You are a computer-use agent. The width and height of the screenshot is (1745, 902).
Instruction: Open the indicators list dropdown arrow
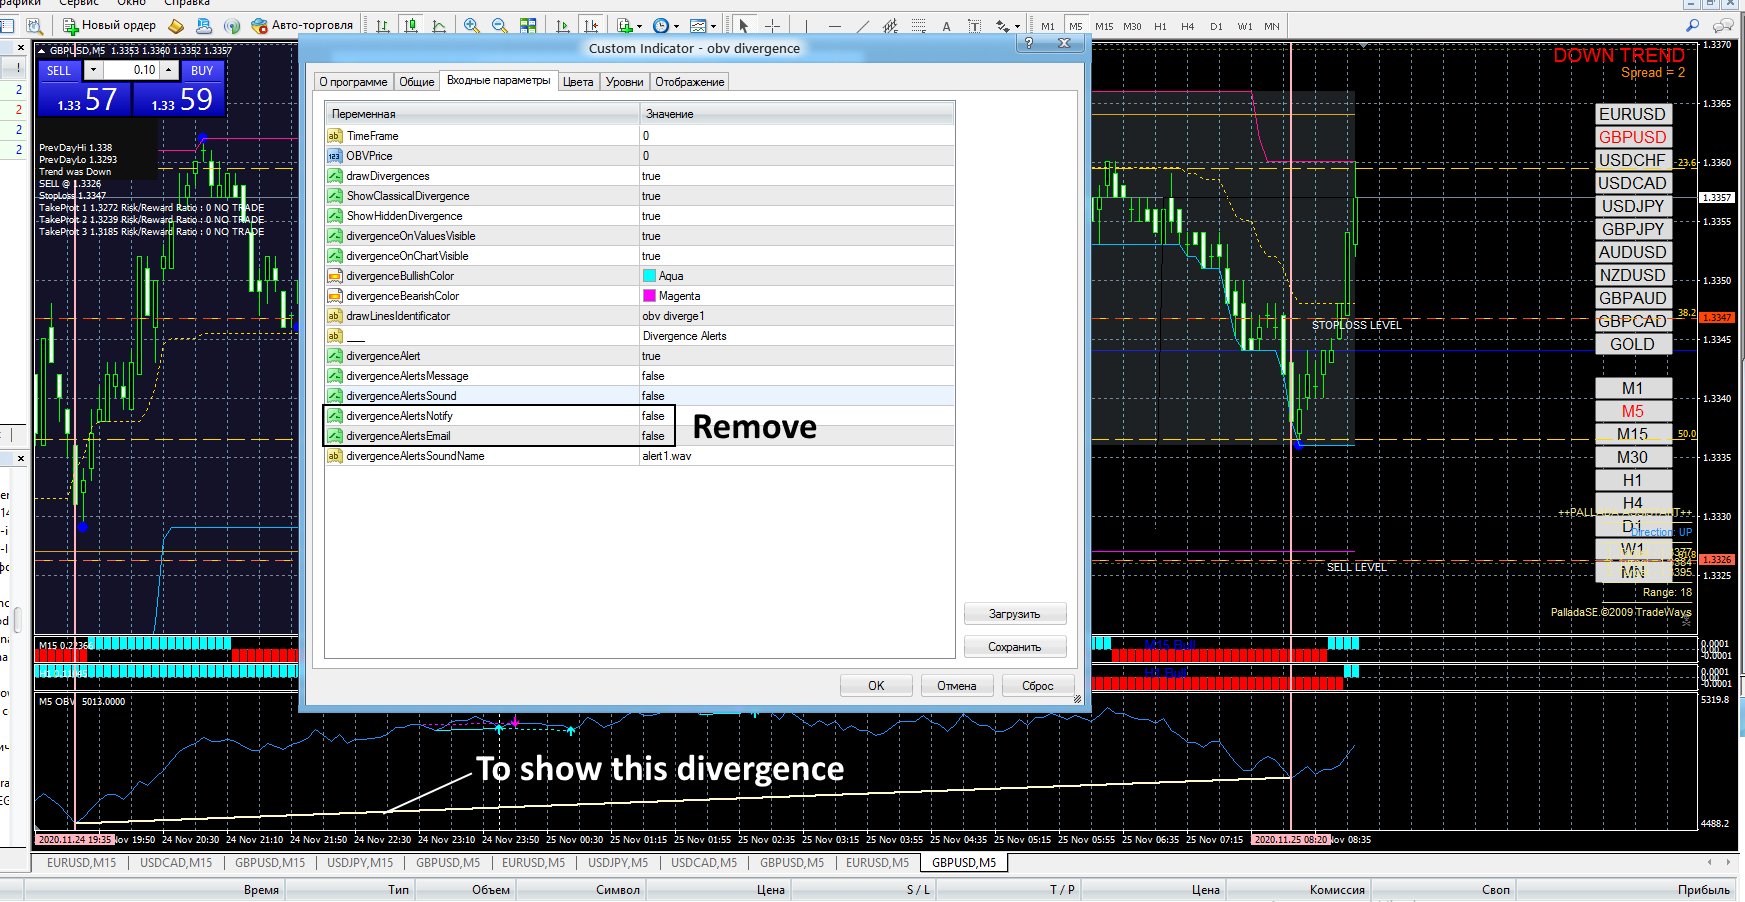tap(640, 27)
